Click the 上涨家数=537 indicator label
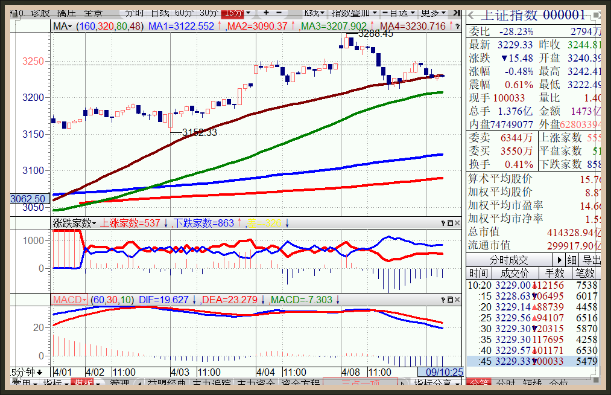This screenshot has width=611, height=395. click(130, 223)
